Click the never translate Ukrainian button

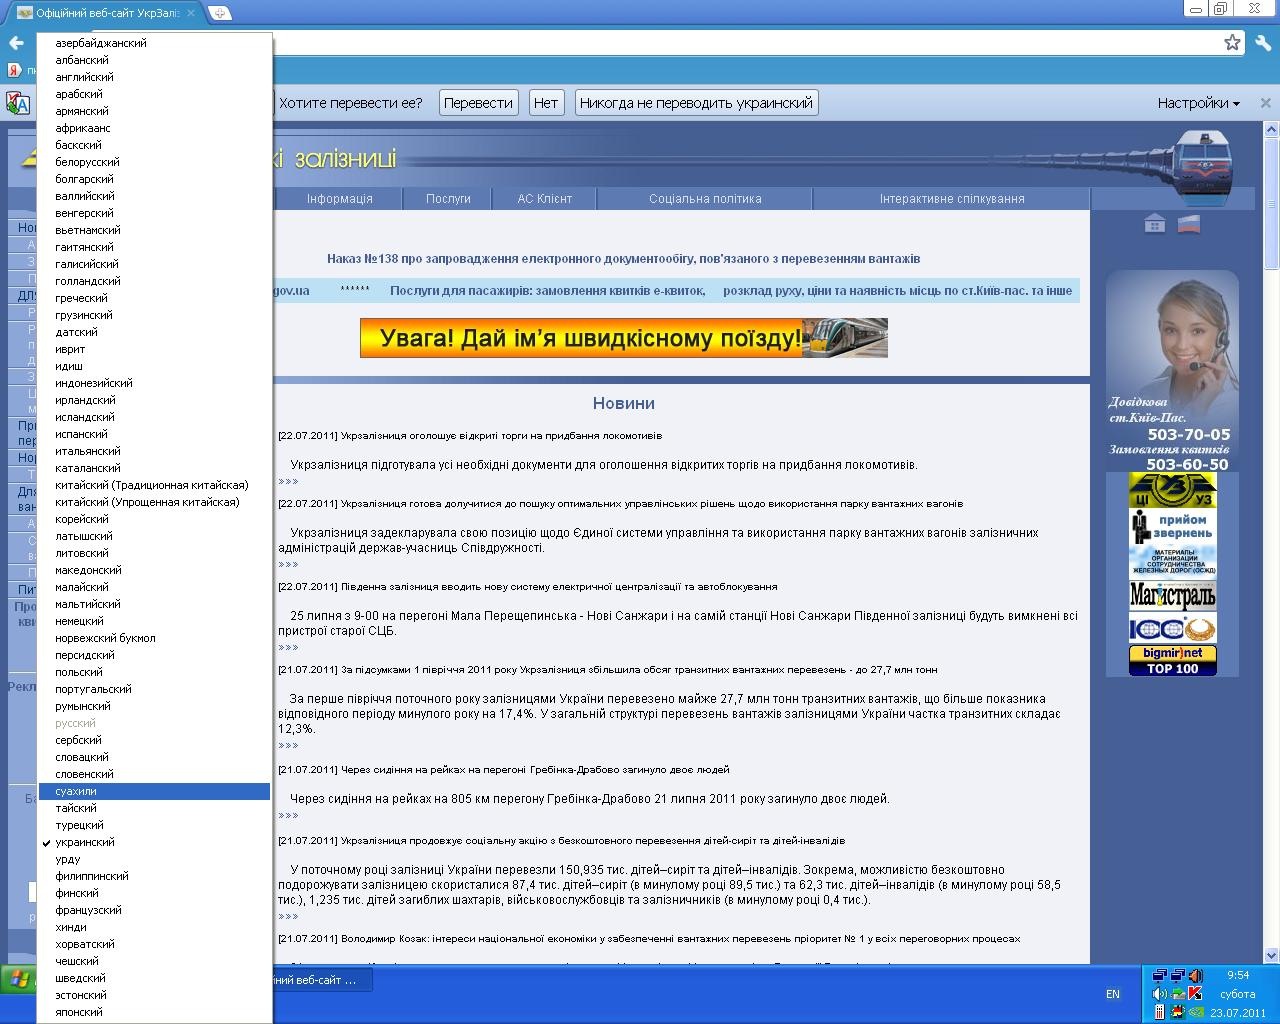pos(696,103)
